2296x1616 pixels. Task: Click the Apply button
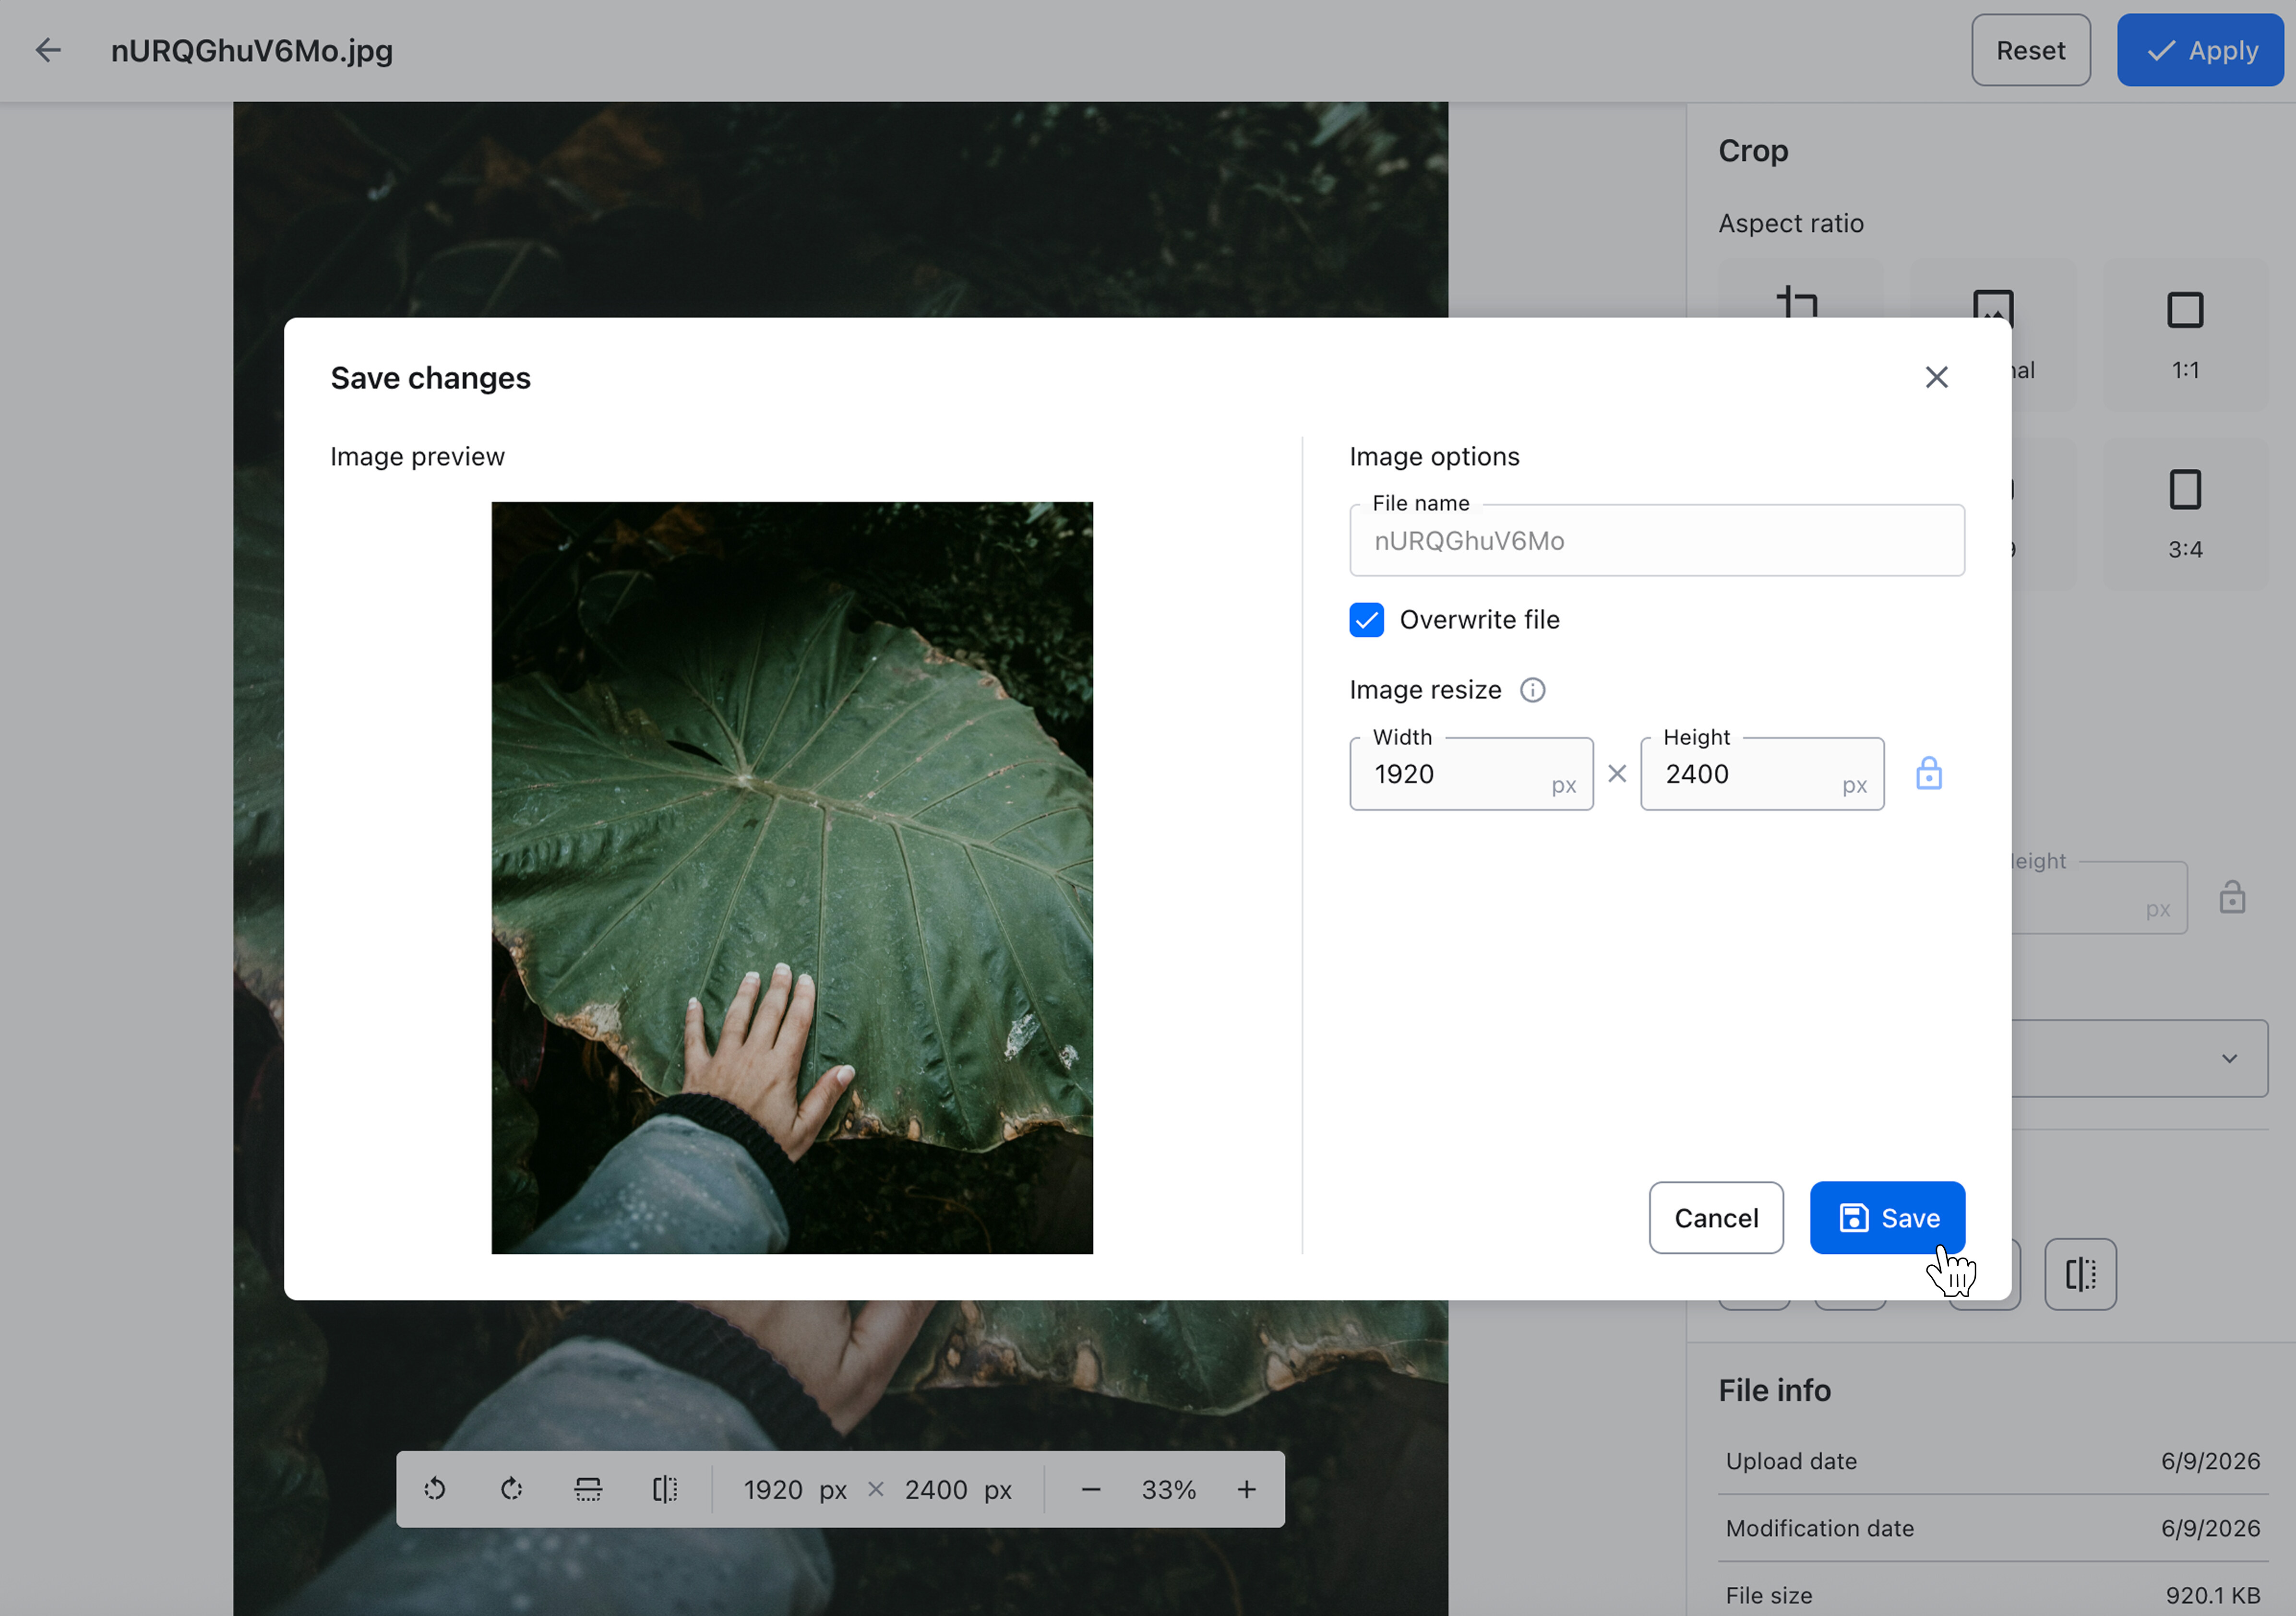2199,50
